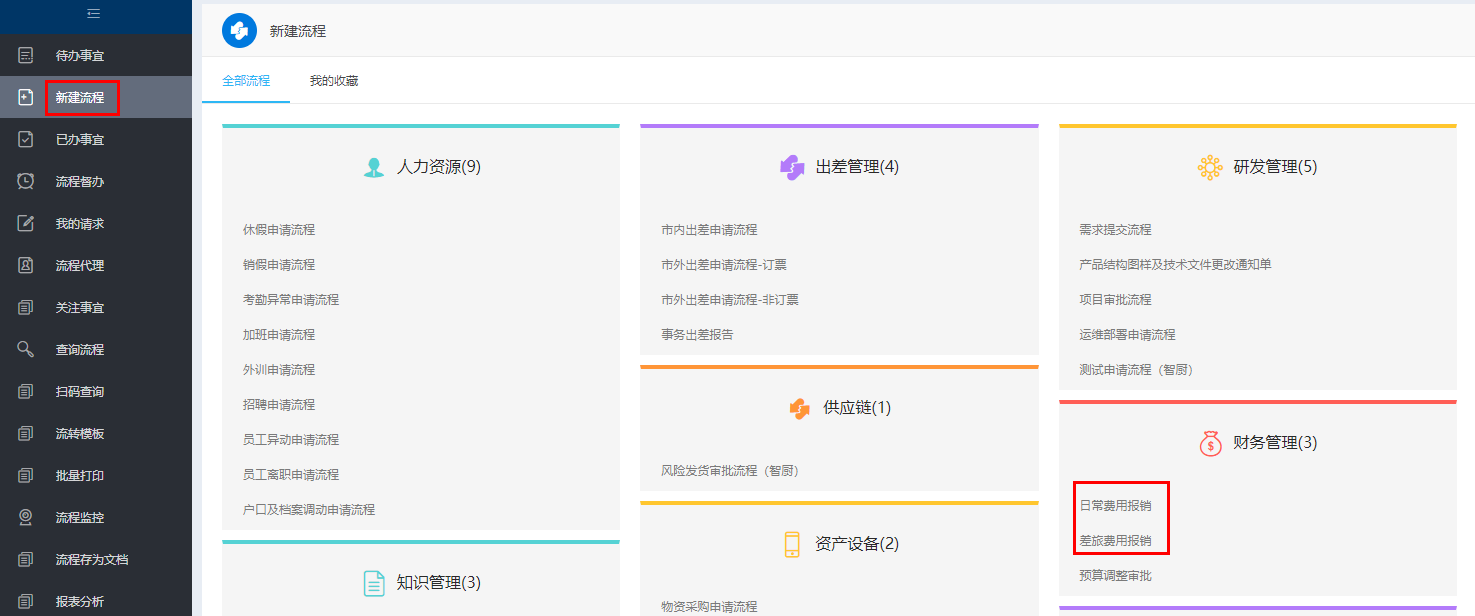
Task: Click the 已办事宜 checkmark icon
Action: click(x=26, y=140)
